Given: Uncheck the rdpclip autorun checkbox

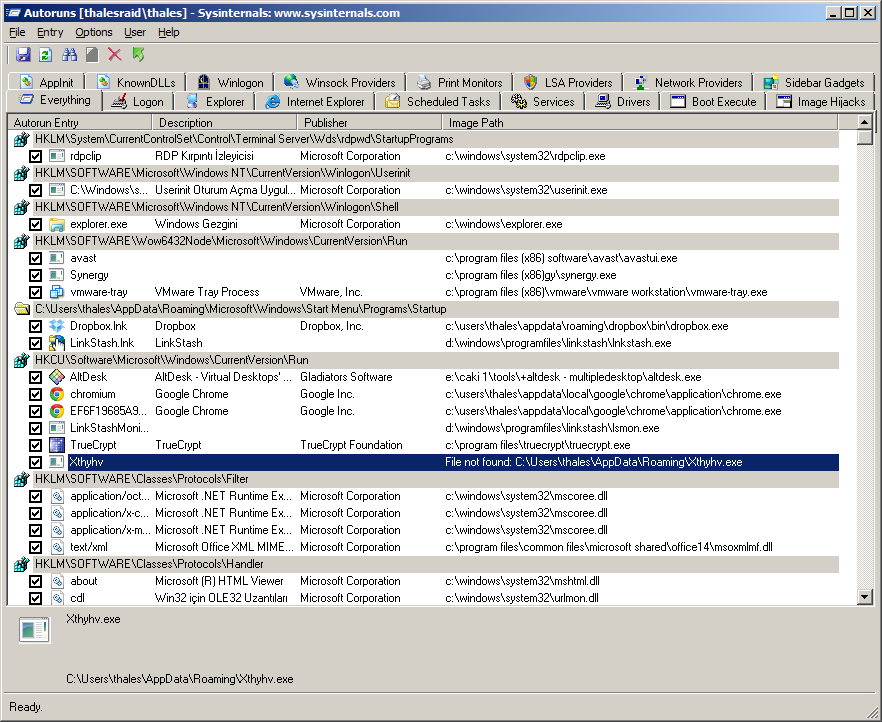Looking at the screenshot, I should 35,156.
